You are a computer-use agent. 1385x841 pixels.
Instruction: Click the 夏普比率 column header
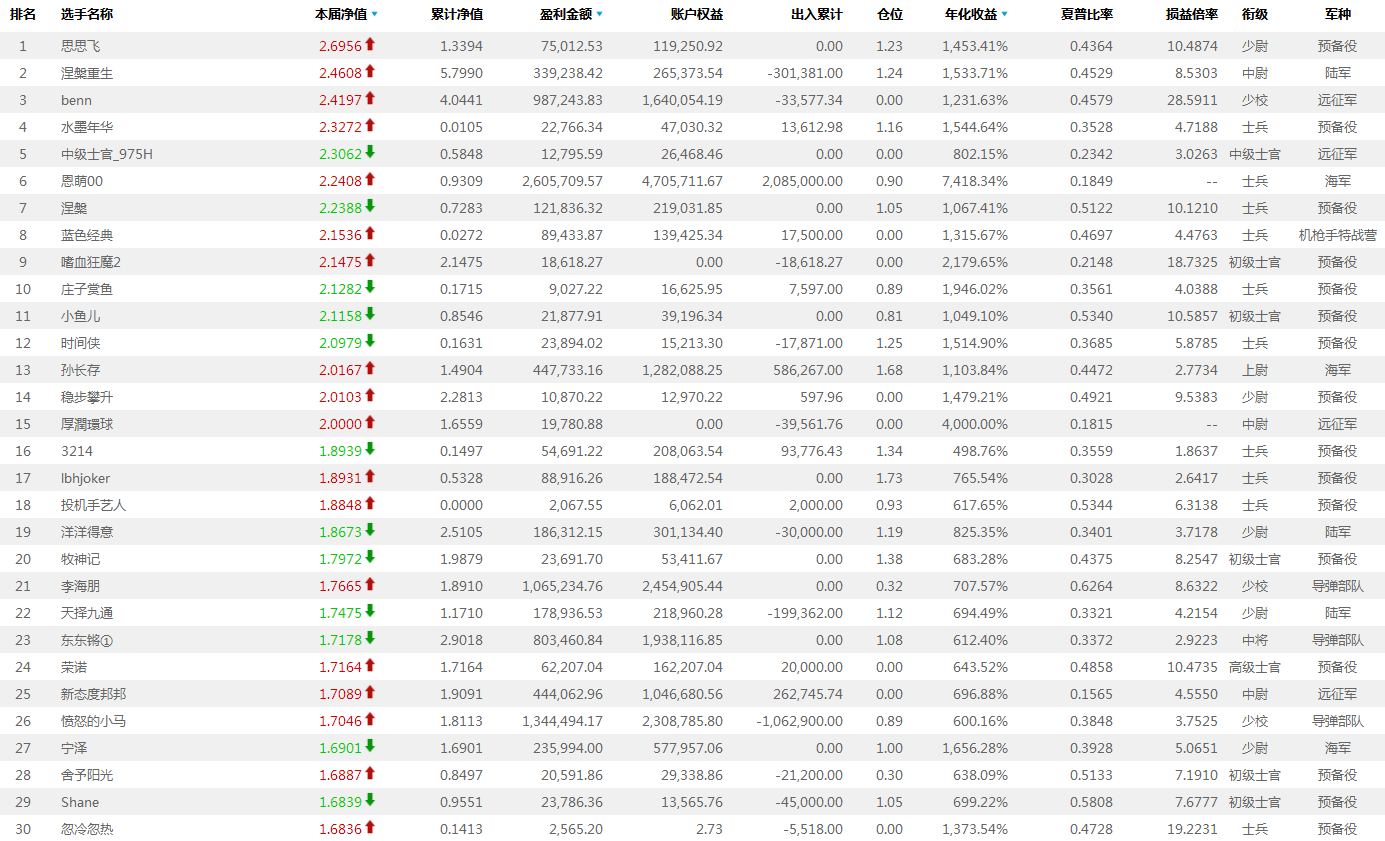tap(1087, 14)
